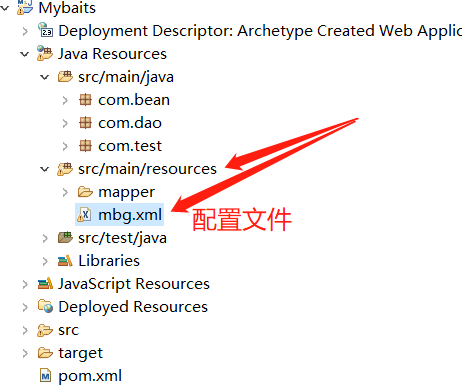Expand the JavaScript Resources node
This screenshot has width=463, height=392.
25,284
